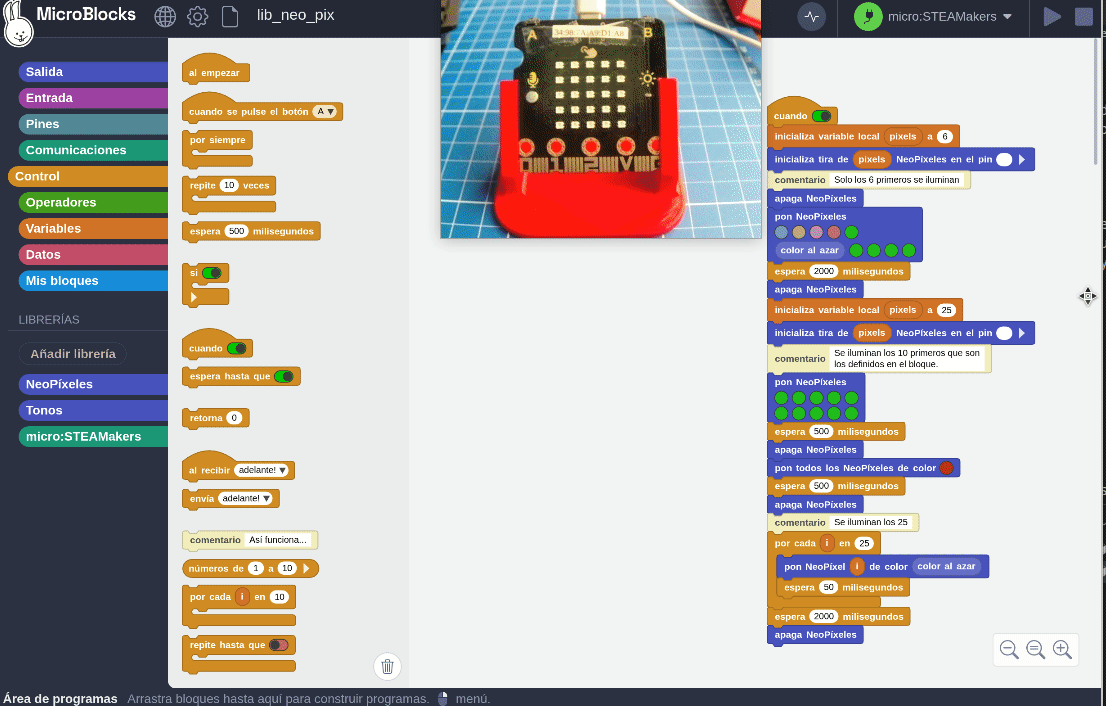Toggle pin switch in second 'inicializa tira' block
Image resolution: width=1106 pixels, height=706 pixels.
tap(1004, 333)
